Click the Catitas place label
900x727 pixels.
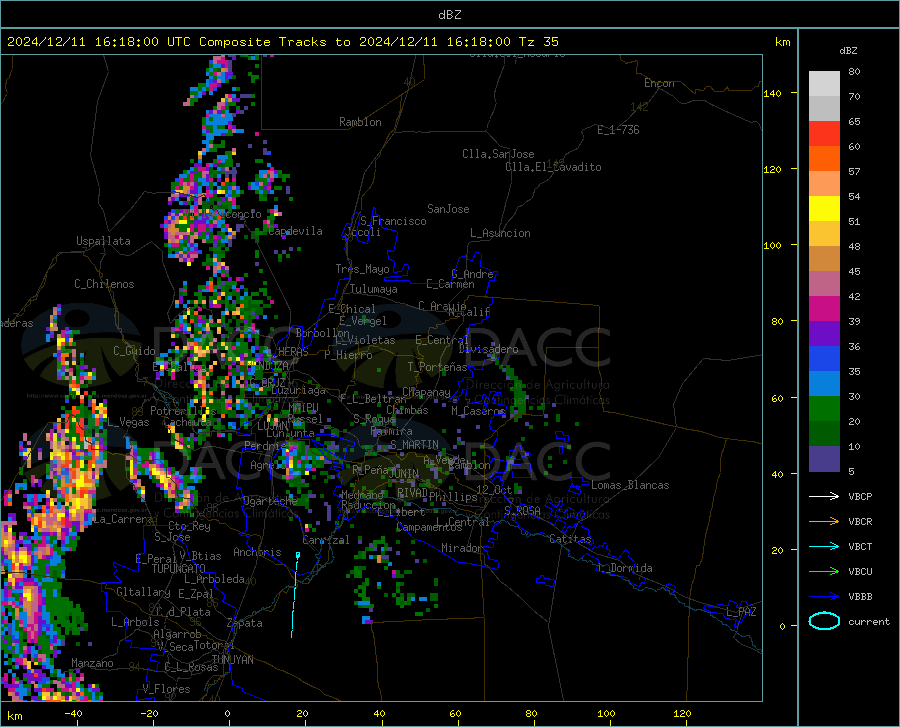570,539
